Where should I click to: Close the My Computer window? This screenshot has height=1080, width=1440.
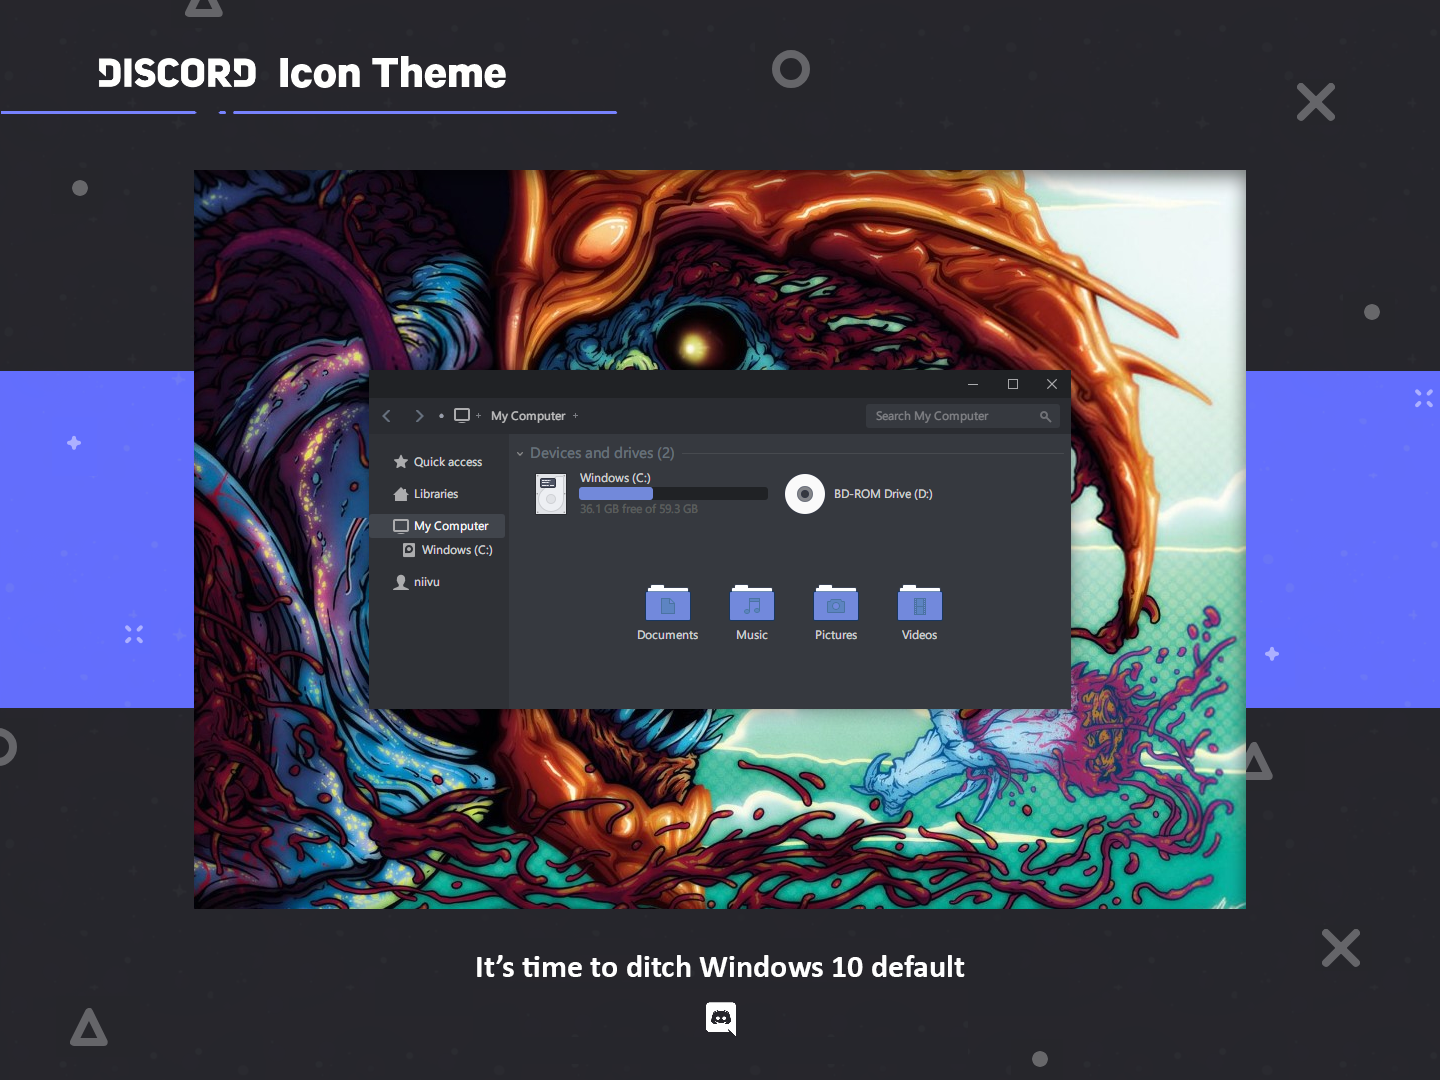1052,384
